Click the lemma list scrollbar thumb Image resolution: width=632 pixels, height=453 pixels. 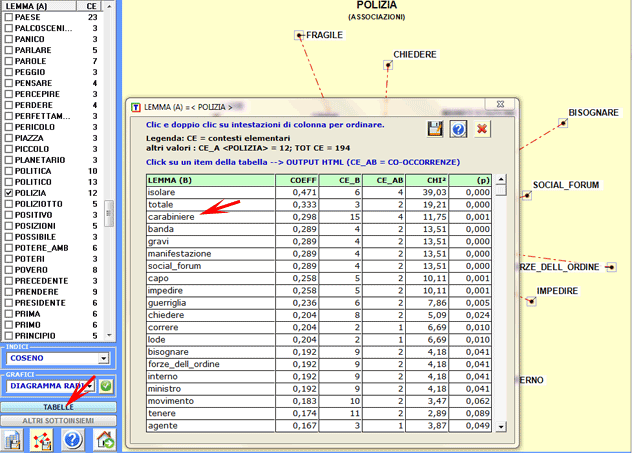[109, 214]
